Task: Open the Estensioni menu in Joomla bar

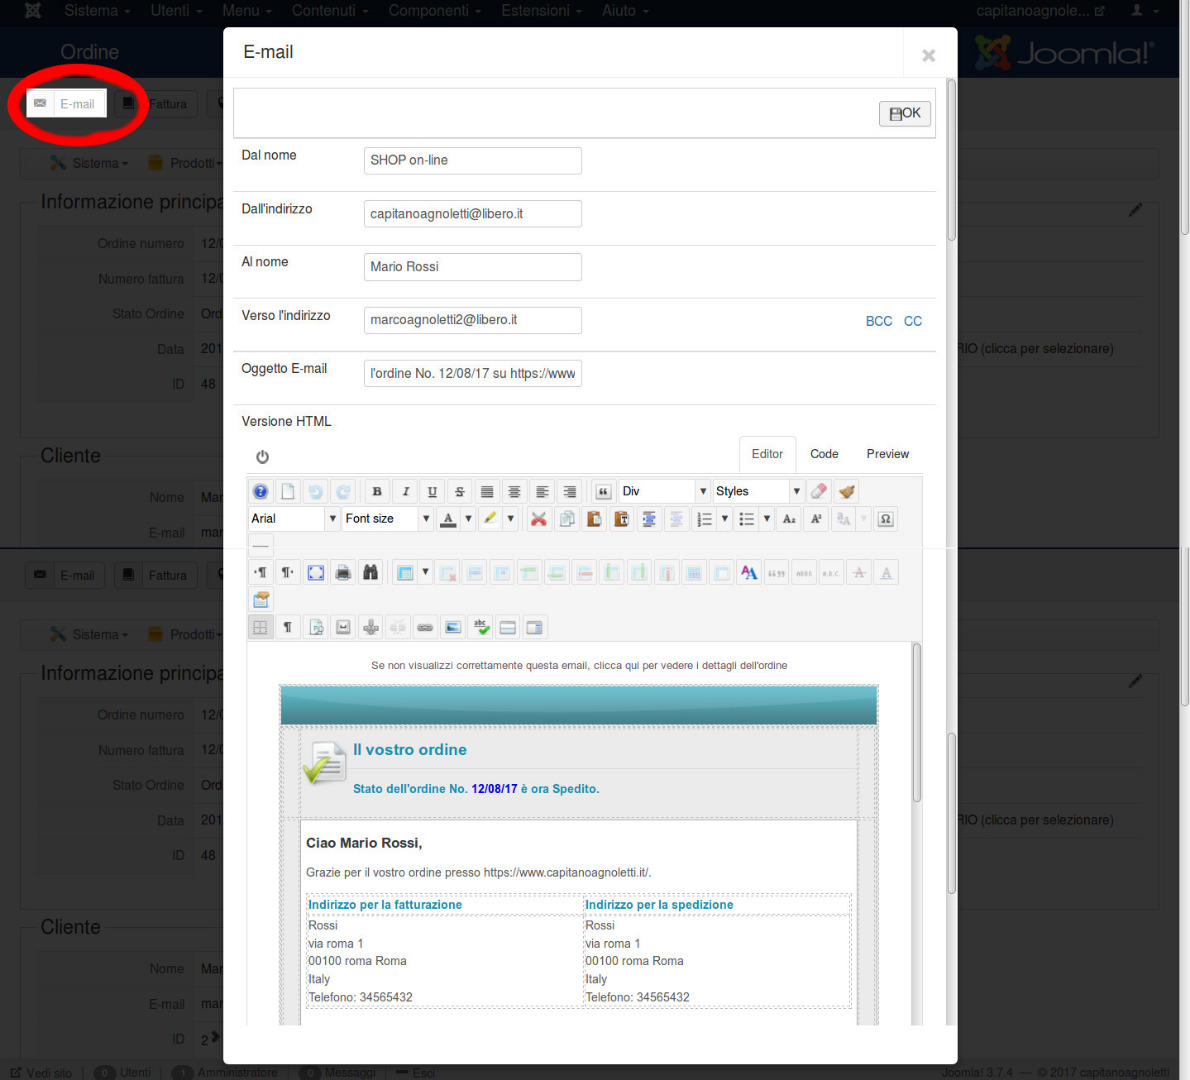Action: (x=541, y=11)
